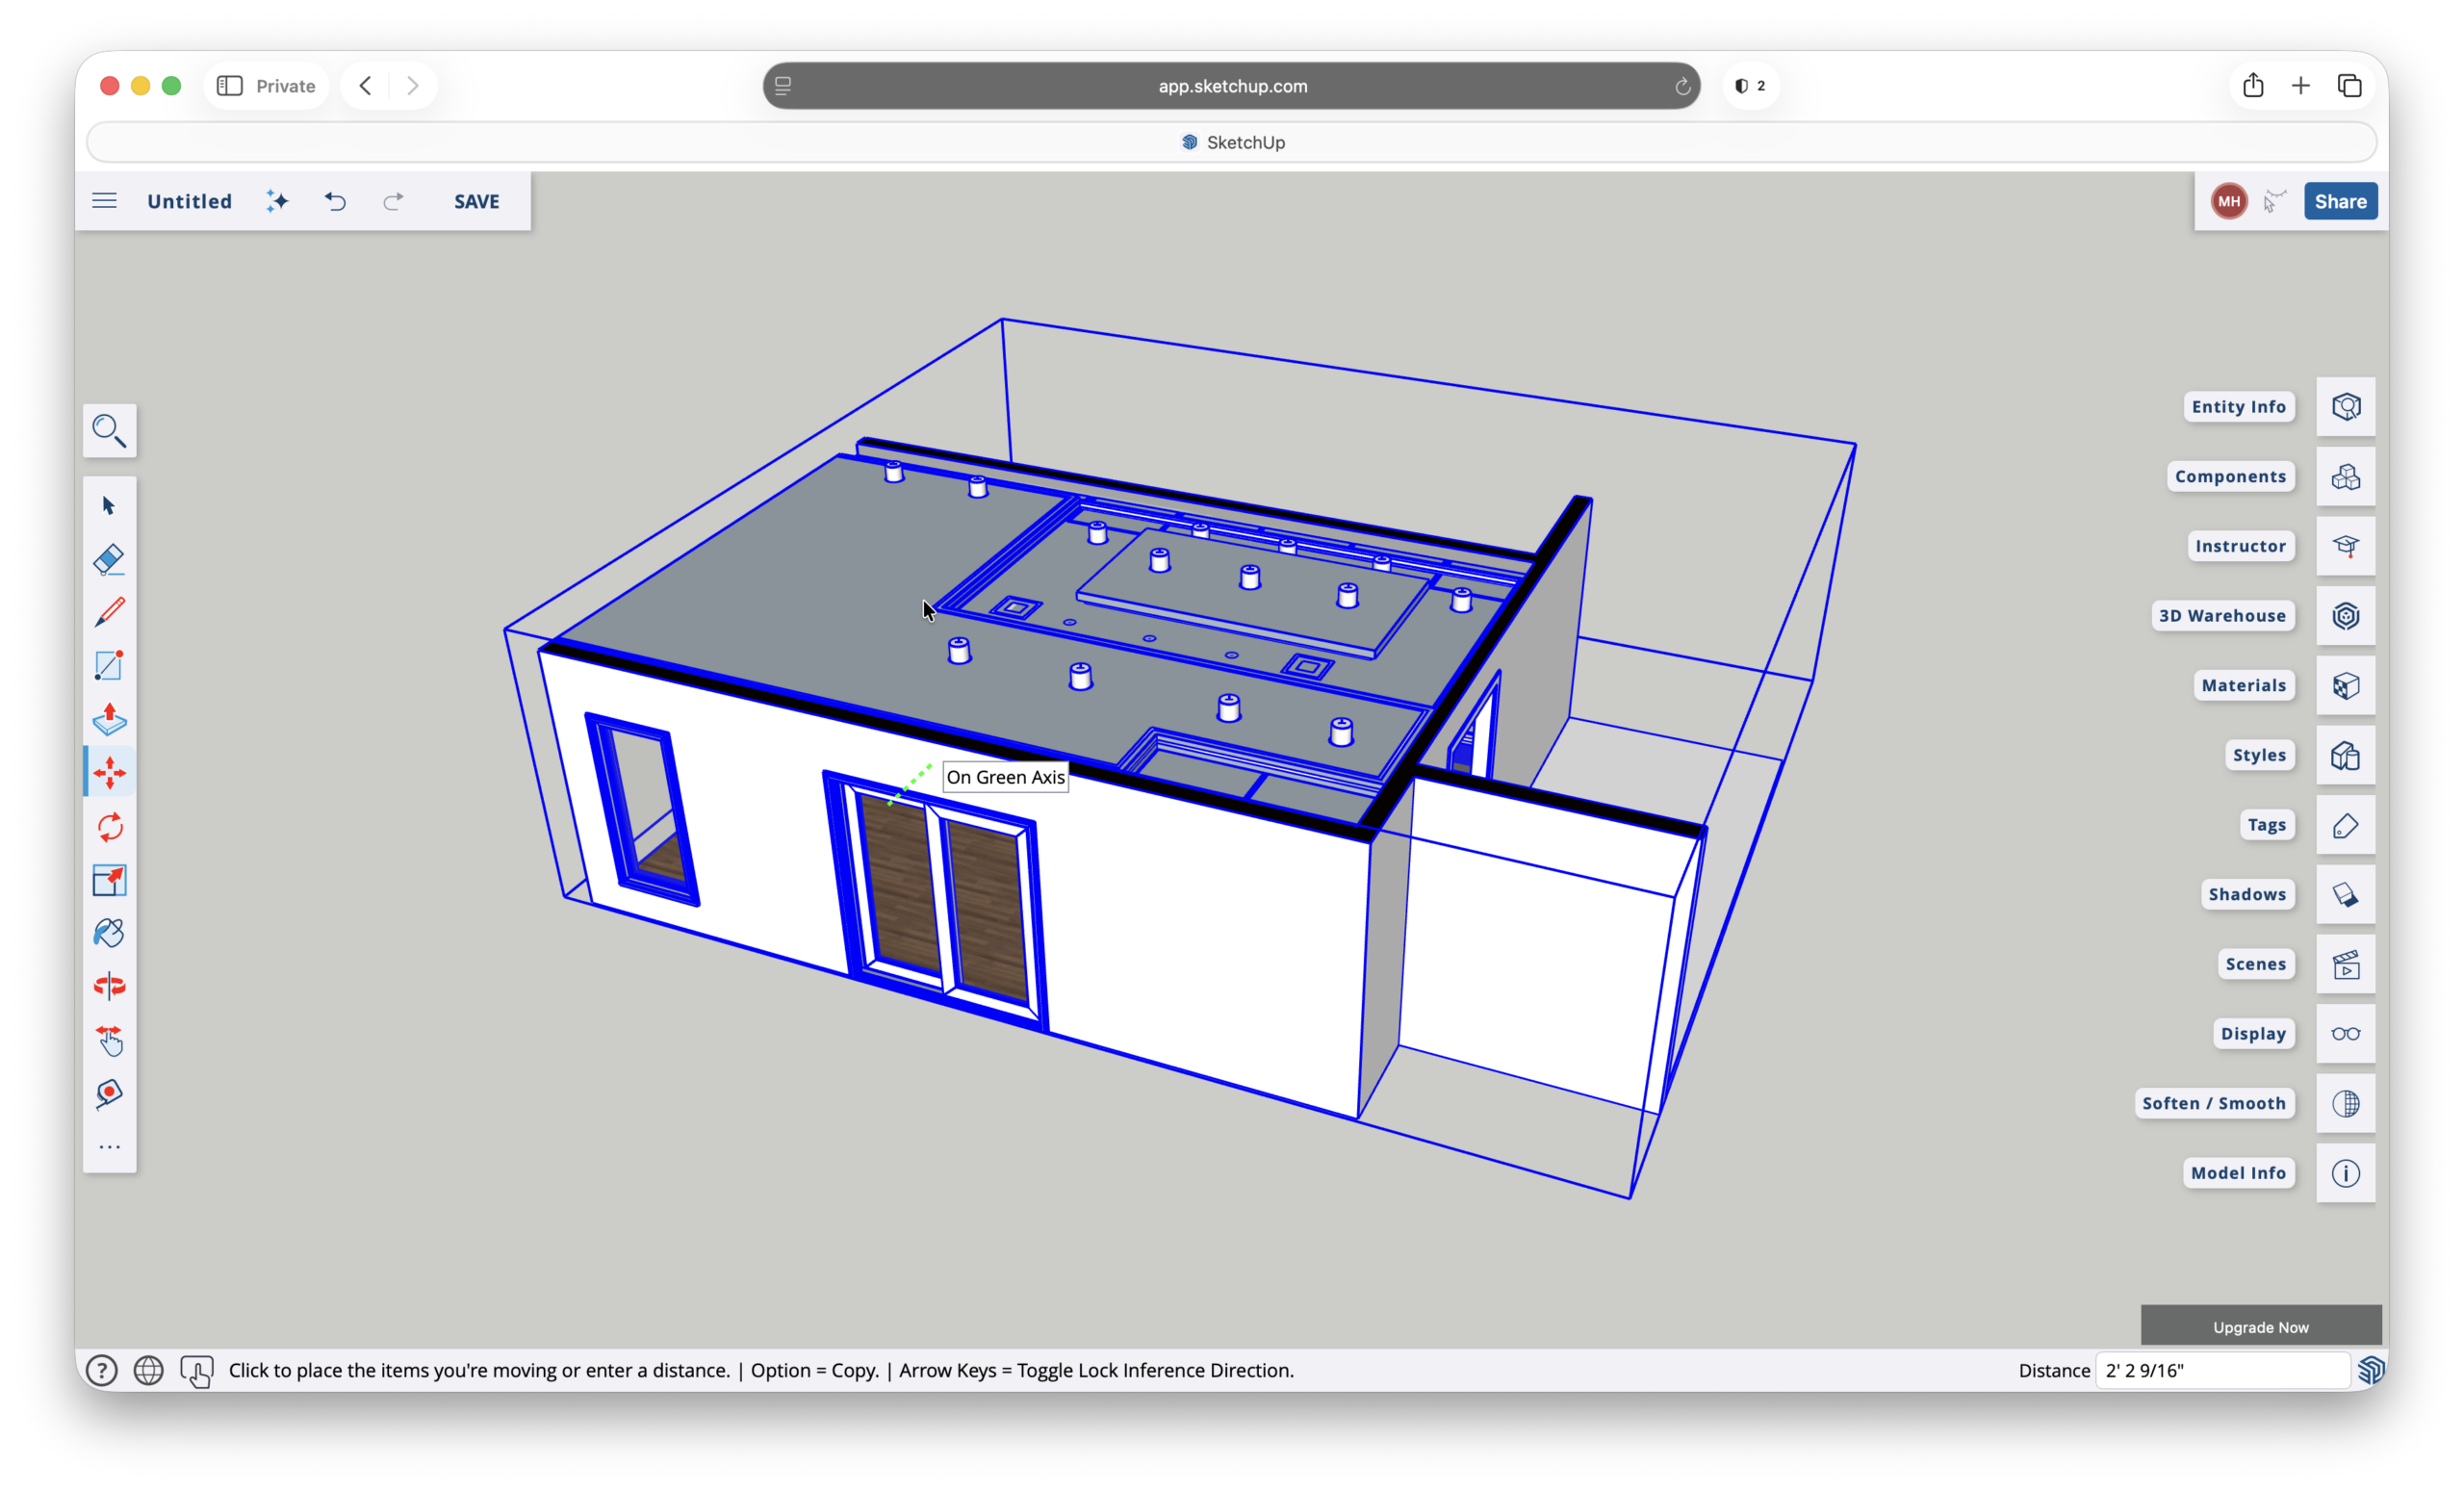Click the SAVE button

[x=476, y=201]
